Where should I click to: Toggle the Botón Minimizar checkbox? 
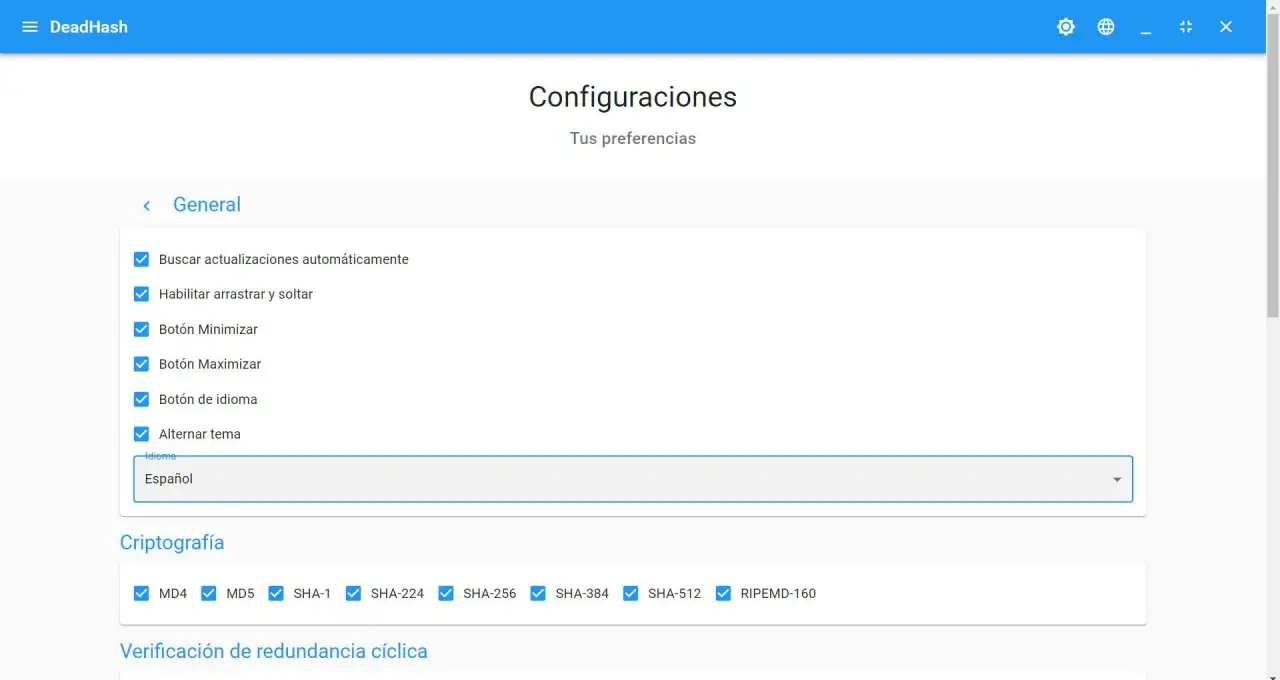coord(141,329)
